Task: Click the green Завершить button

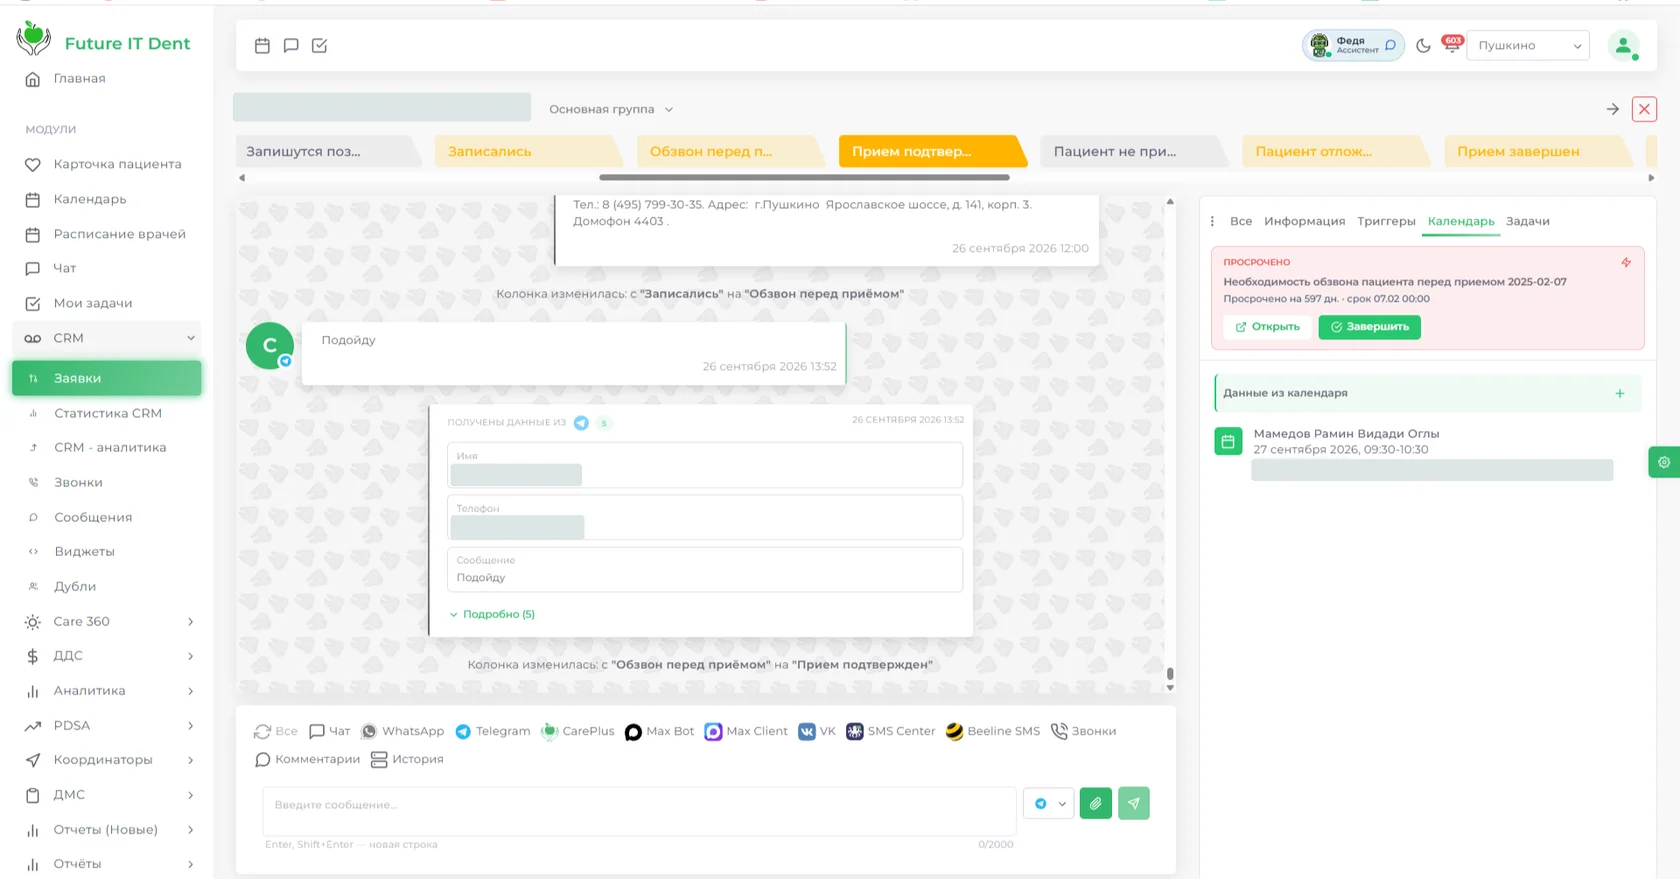Action: coord(1370,327)
